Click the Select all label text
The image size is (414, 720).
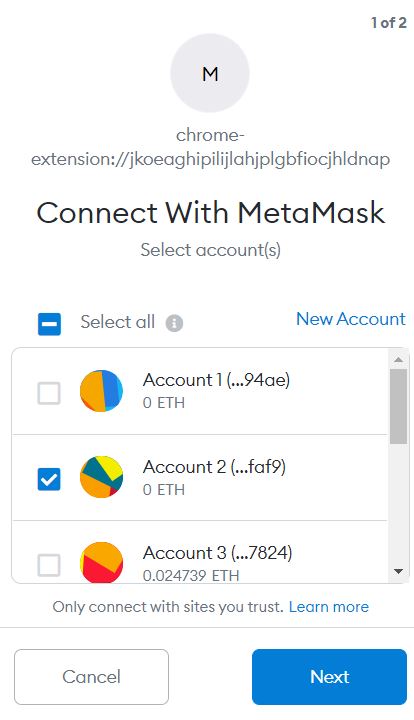pos(117,322)
